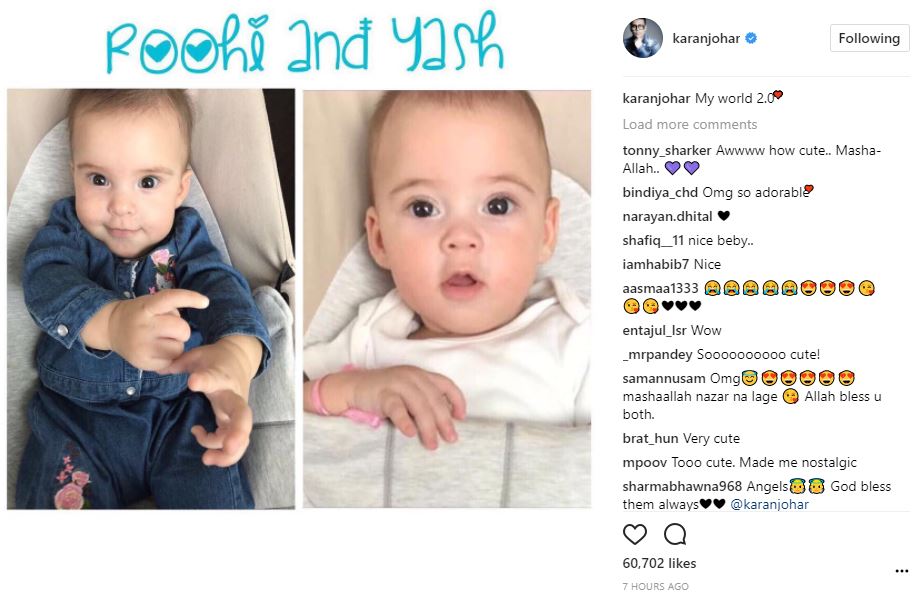This screenshot has height=595, width=913.
Task: Visit mpoov's profile
Action: click(x=645, y=462)
